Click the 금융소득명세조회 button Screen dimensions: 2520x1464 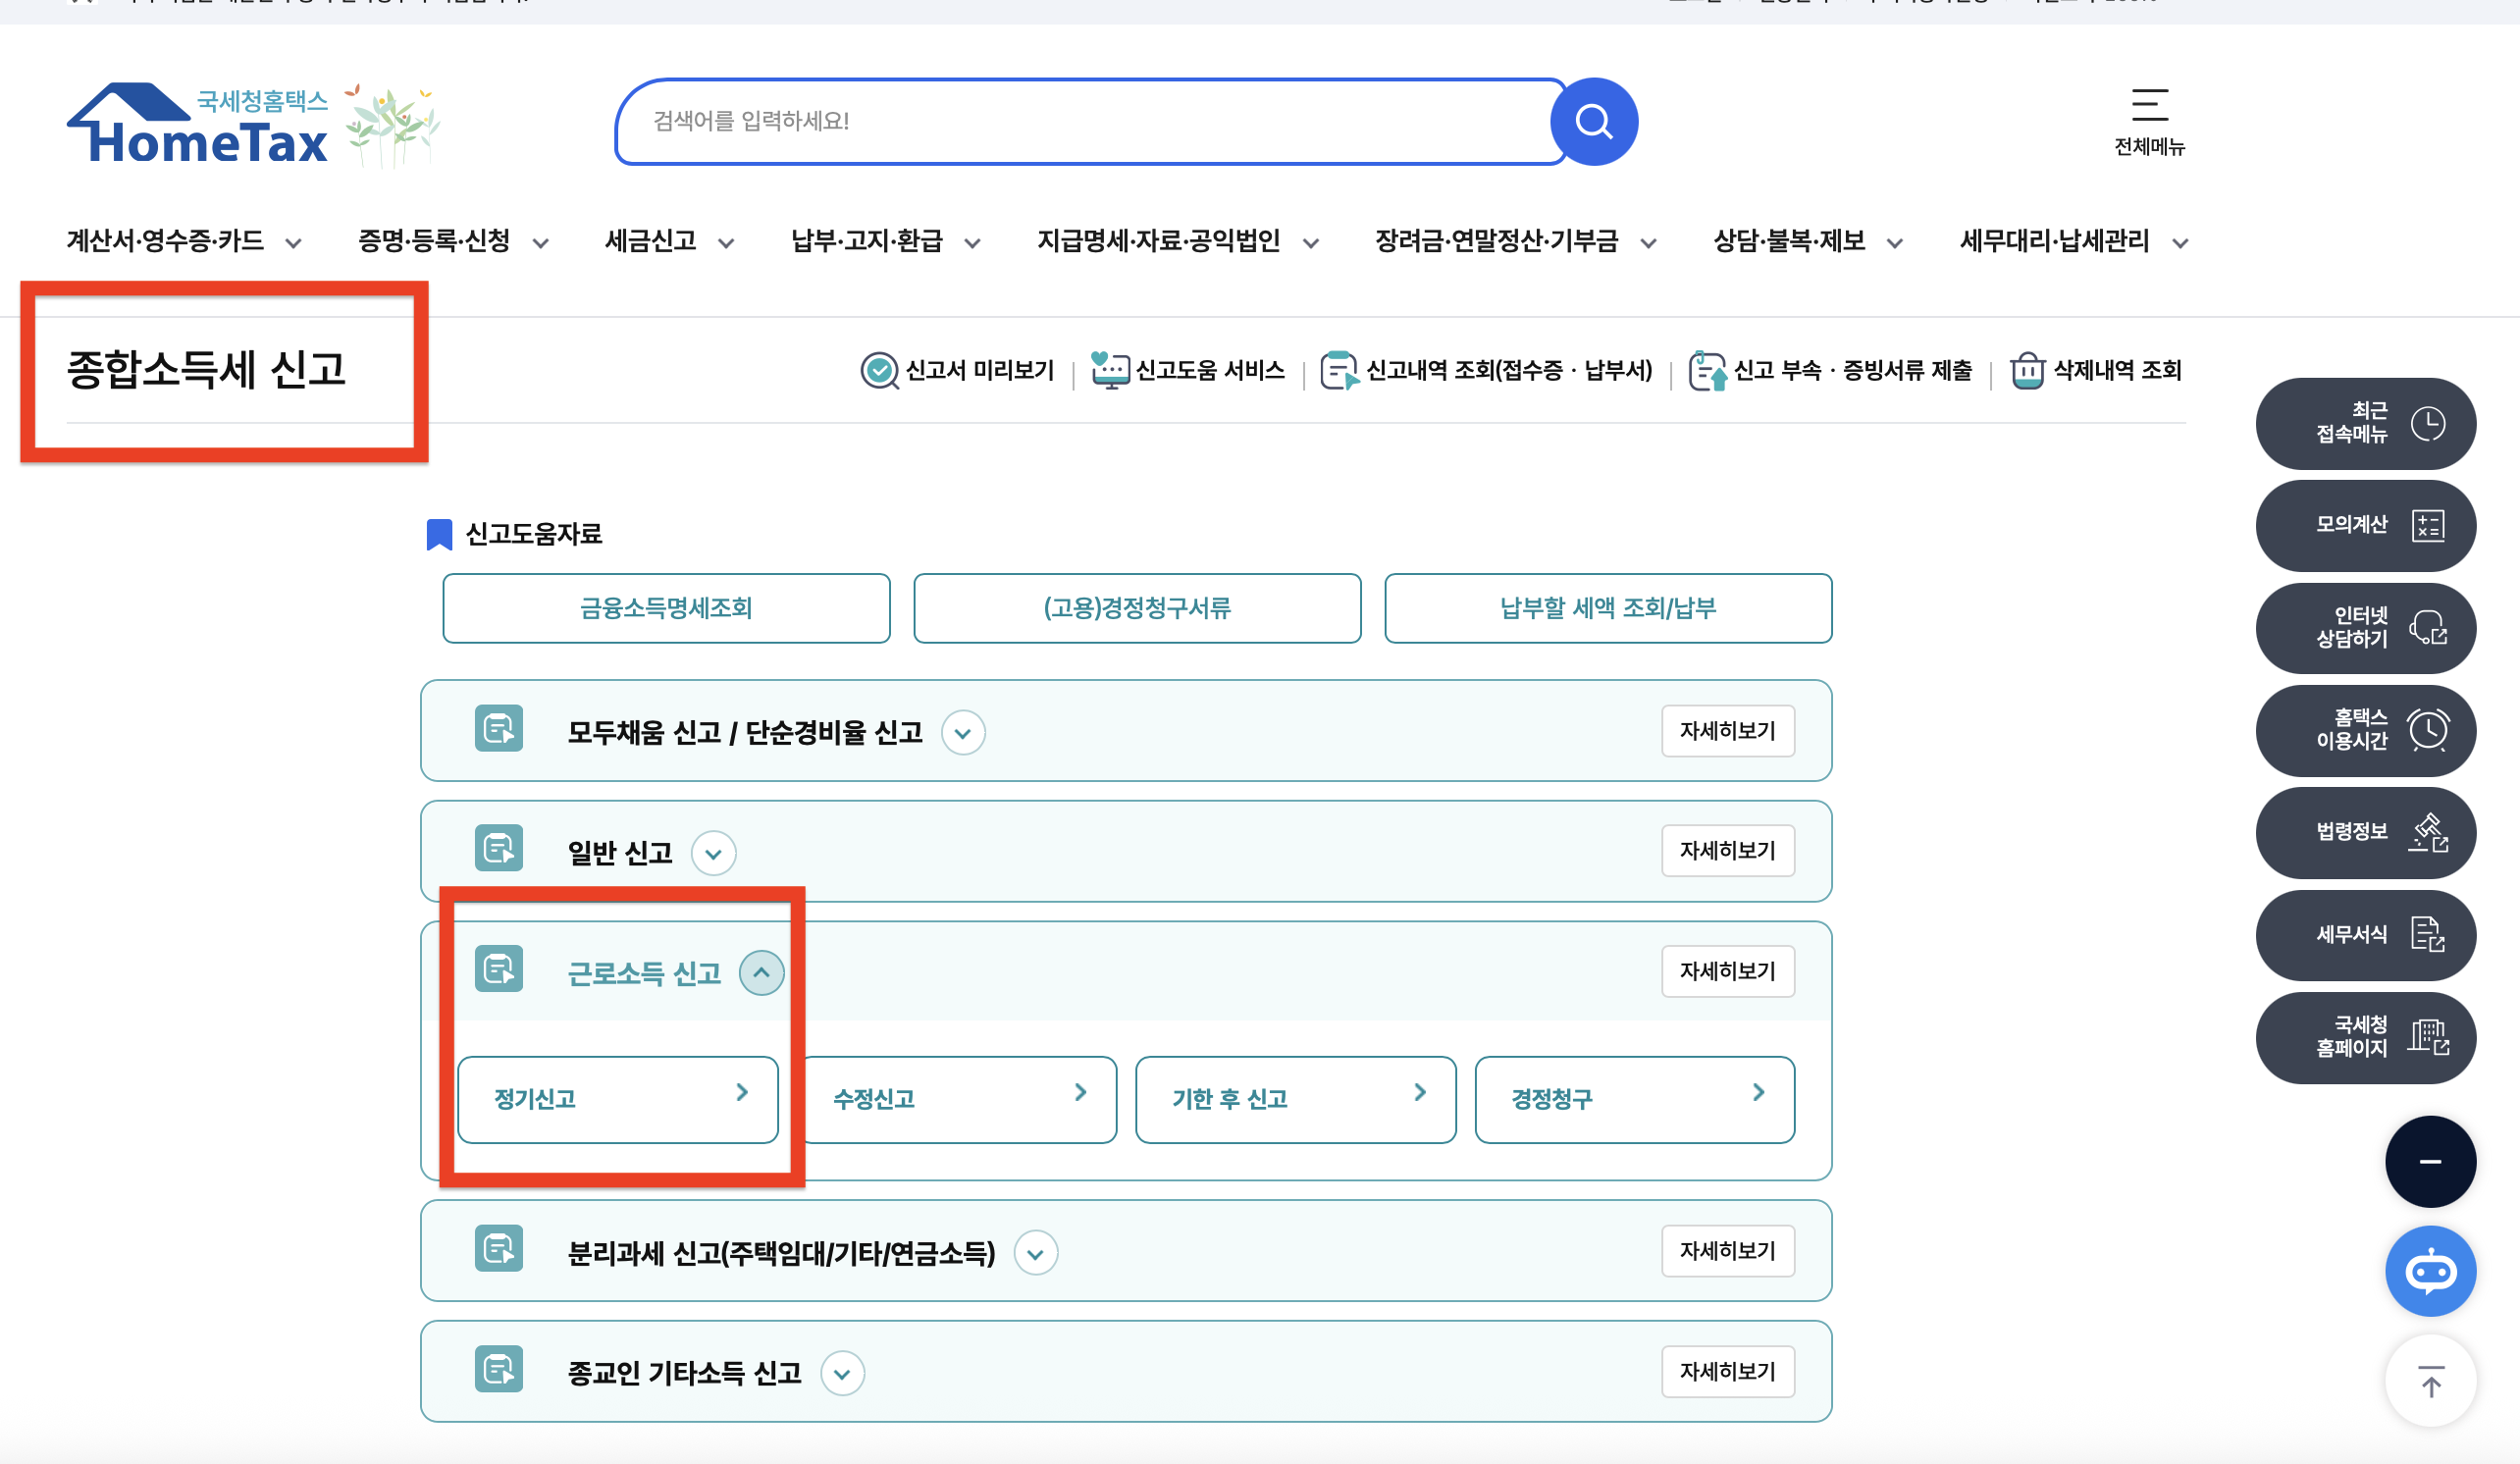(x=666, y=608)
